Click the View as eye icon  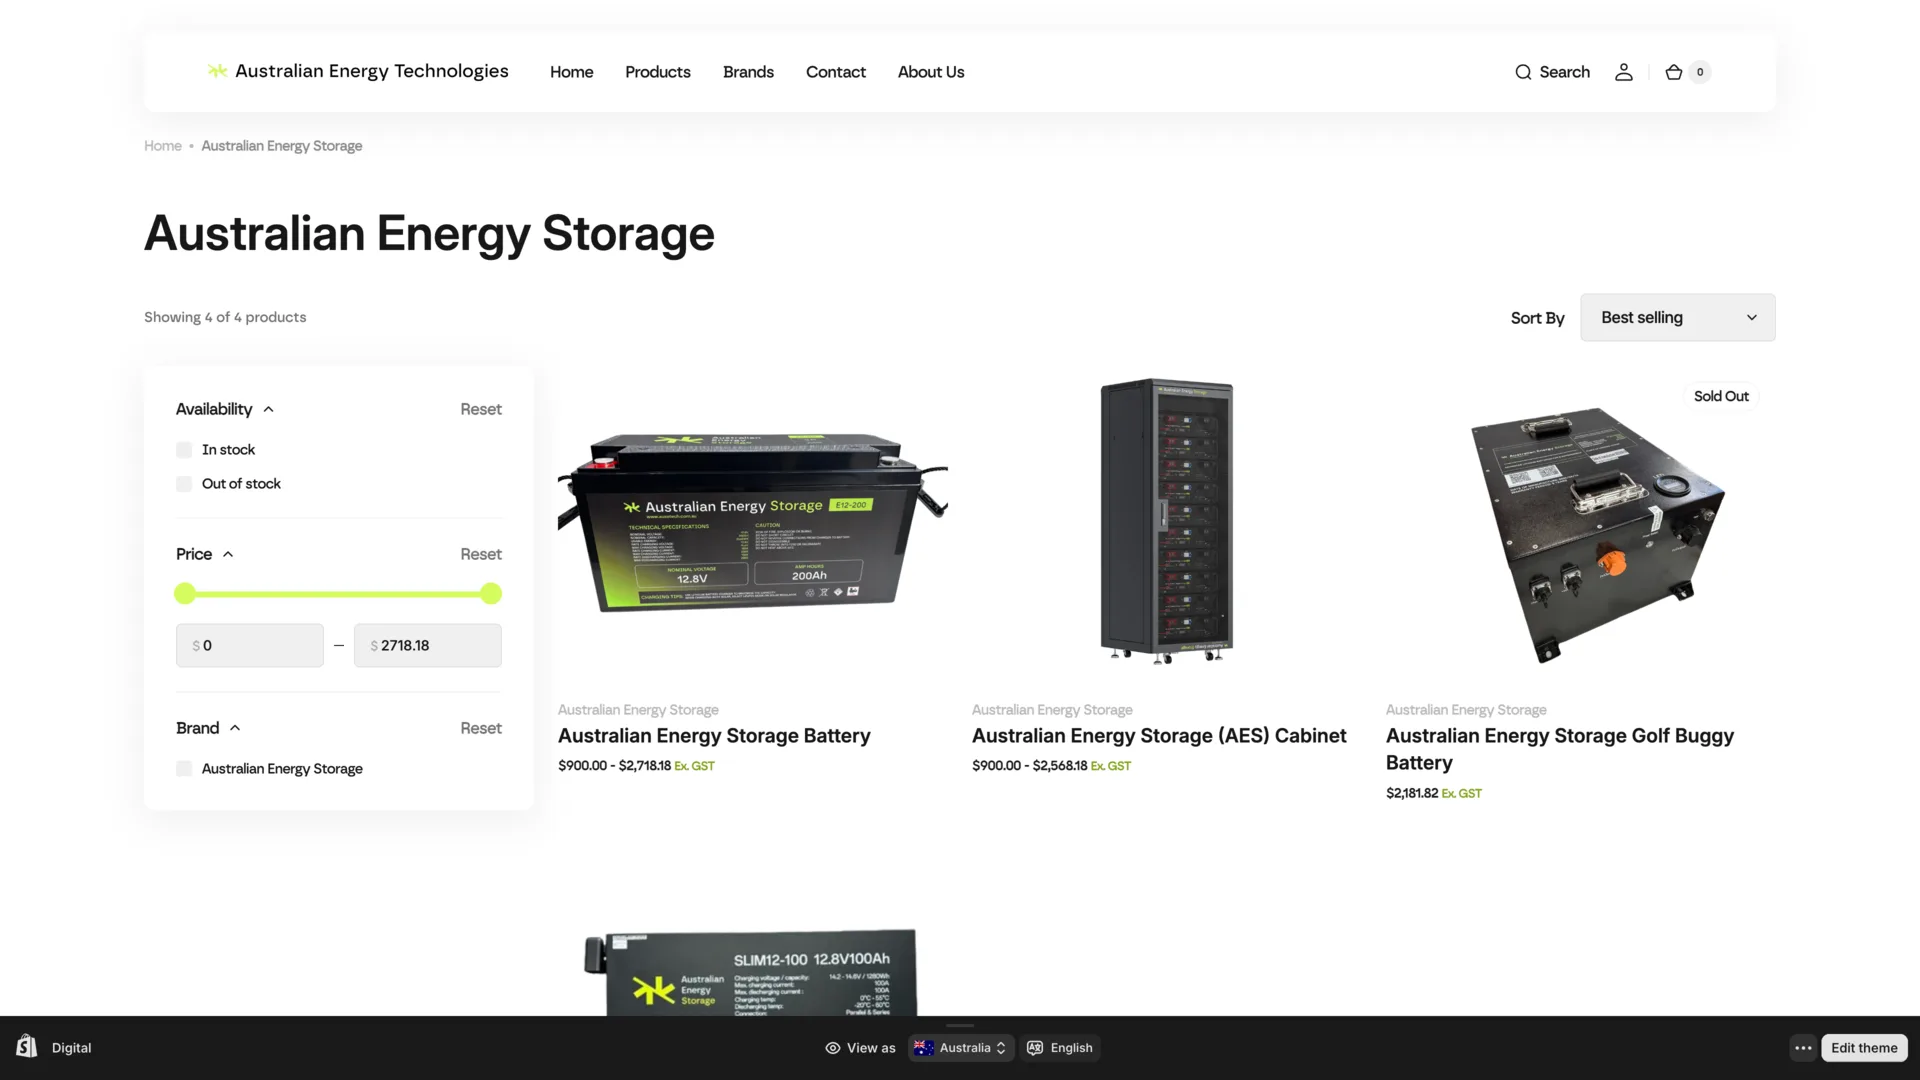tap(832, 1048)
